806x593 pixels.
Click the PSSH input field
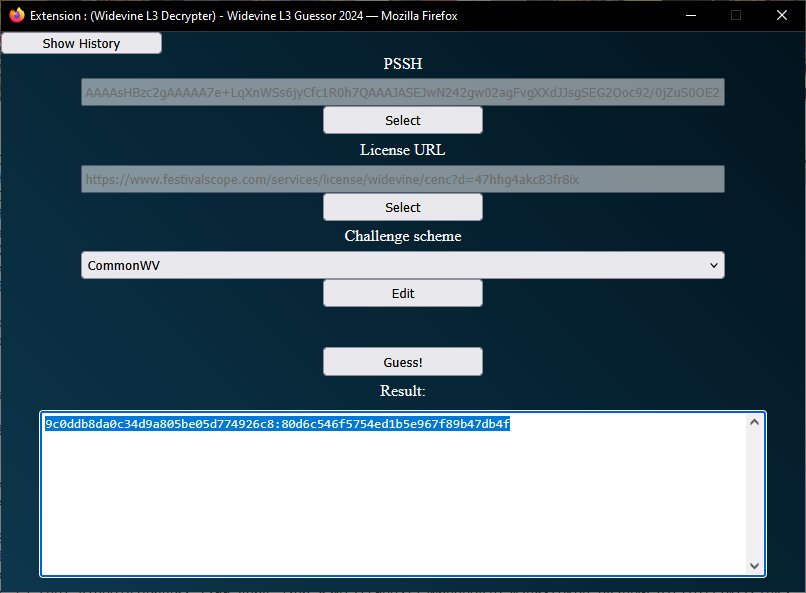pos(402,92)
